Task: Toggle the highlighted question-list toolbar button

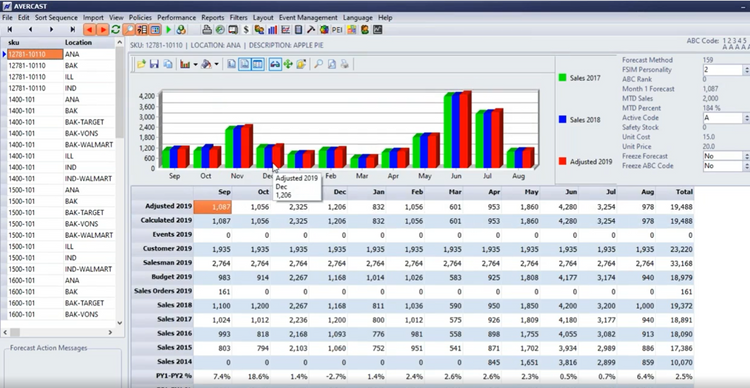Action: coord(142,30)
